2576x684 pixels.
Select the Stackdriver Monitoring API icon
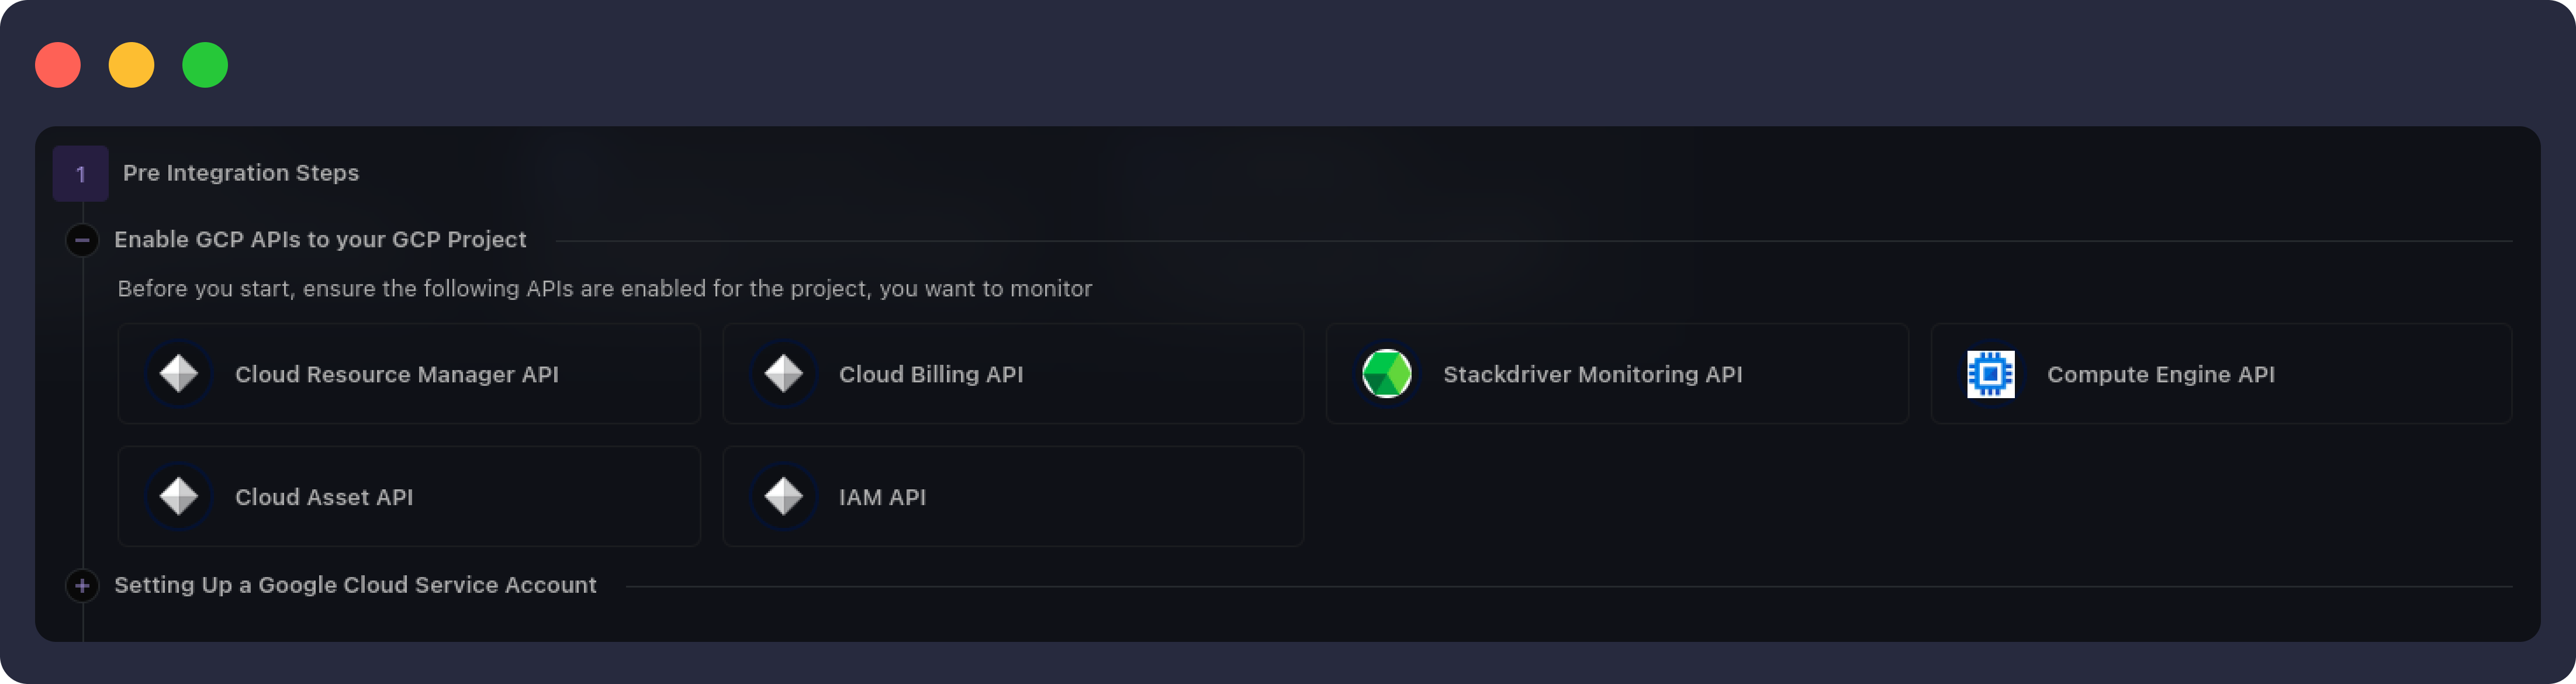pyautogui.click(x=1386, y=374)
